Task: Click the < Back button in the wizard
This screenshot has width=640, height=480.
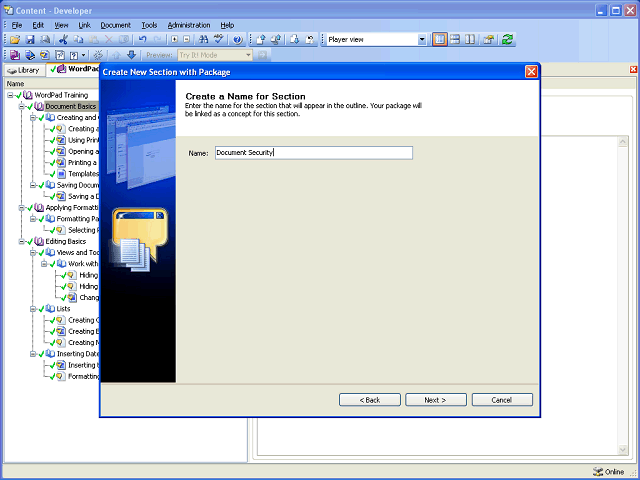Action: click(x=369, y=400)
